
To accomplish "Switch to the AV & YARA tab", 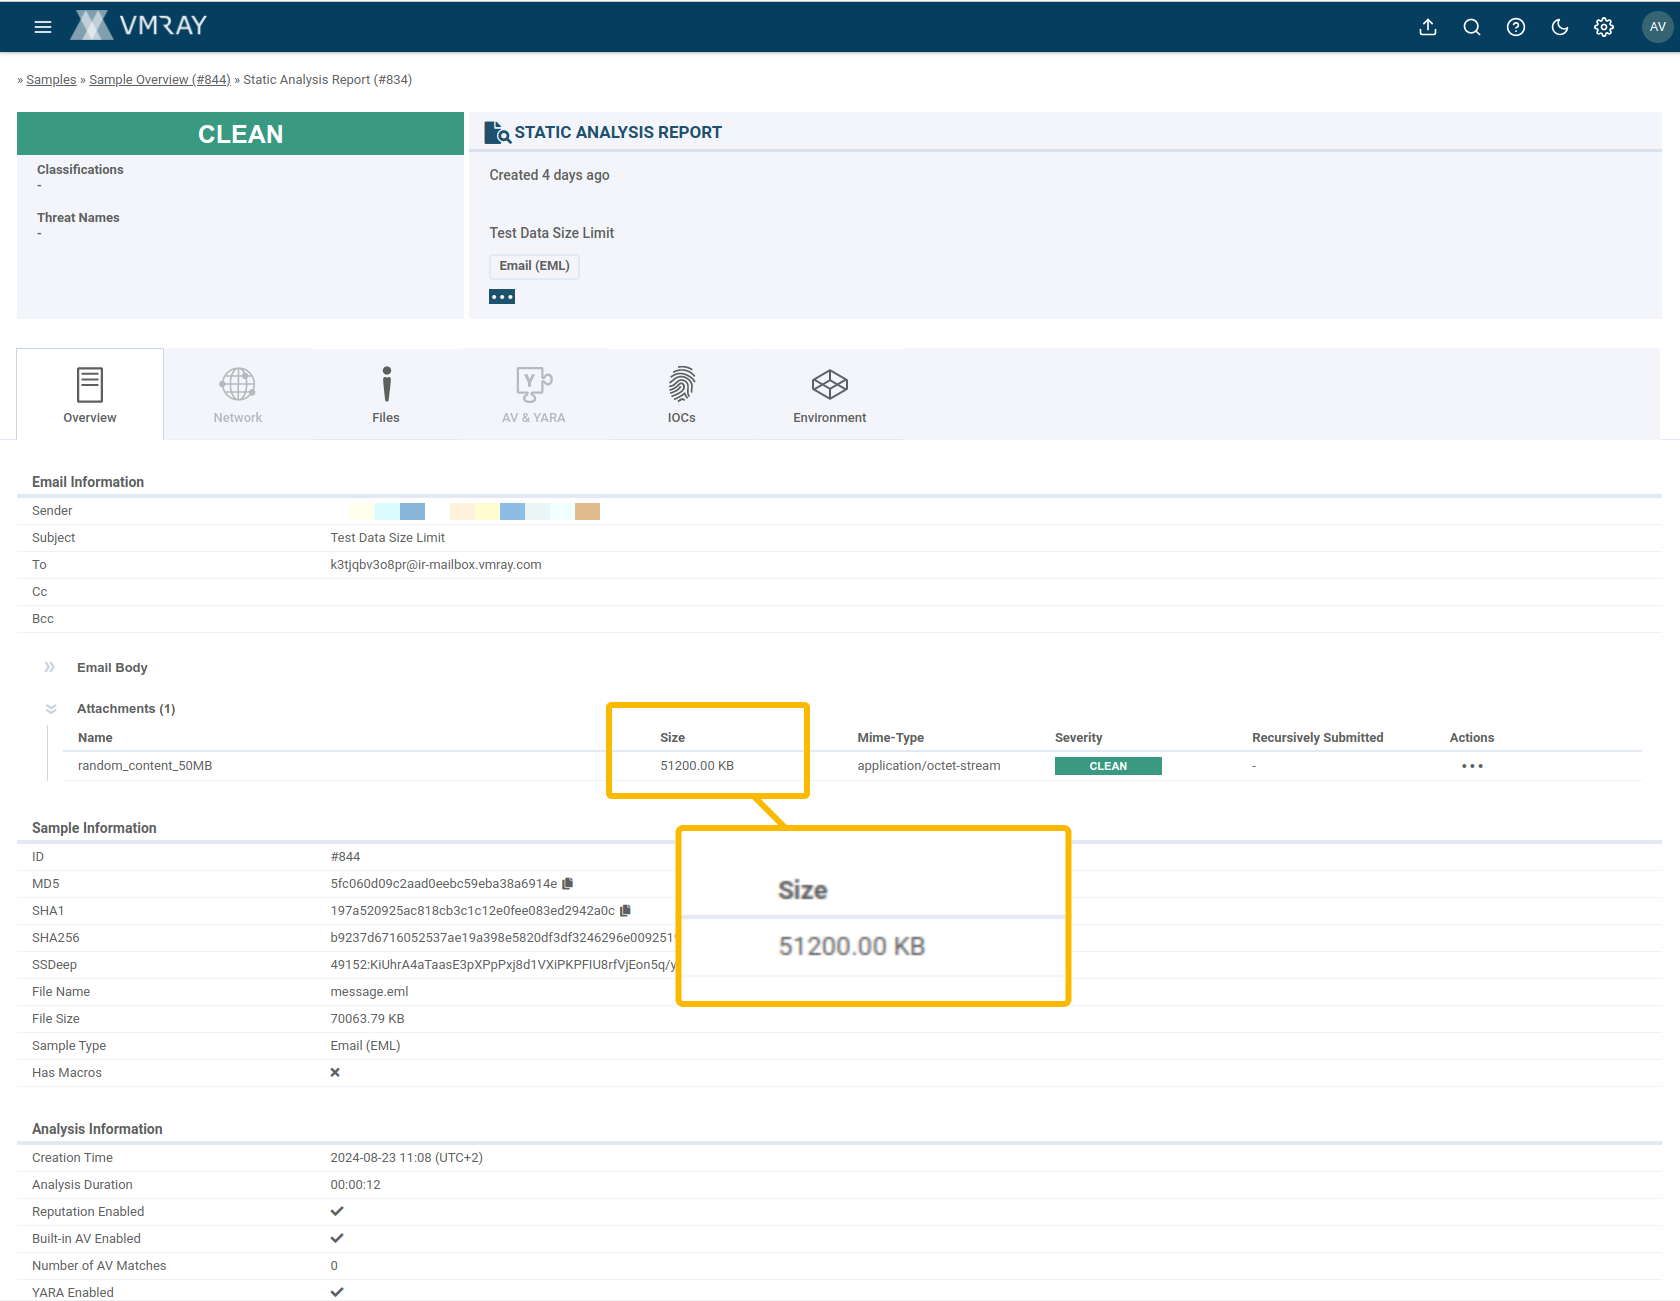I will point(534,395).
